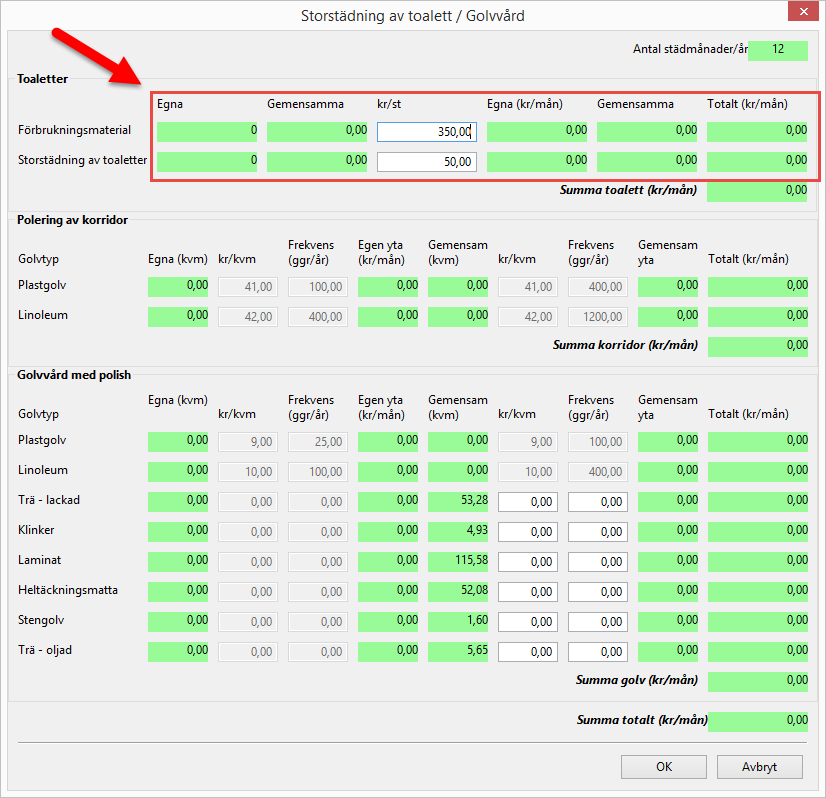
Task: Click the OK button
Action: pyautogui.click(x=663, y=767)
